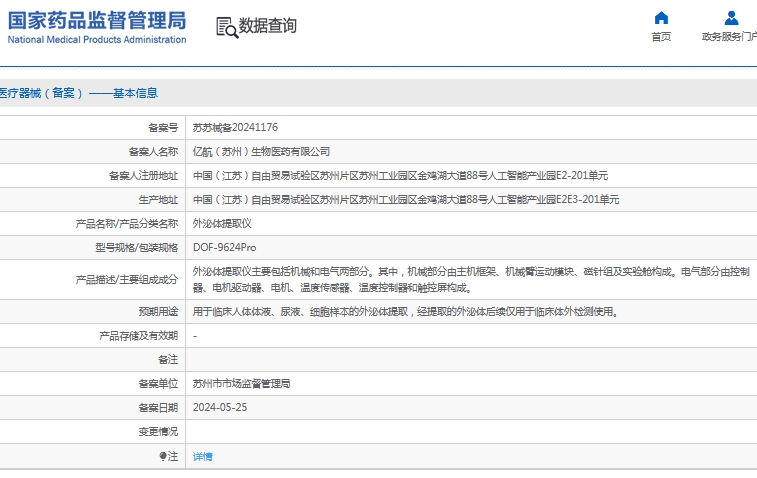This screenshot has width=757, height=478.
Task: Click the company name 亿航（苏州）生物医药有限公司
Action: [x=261, y=152]
